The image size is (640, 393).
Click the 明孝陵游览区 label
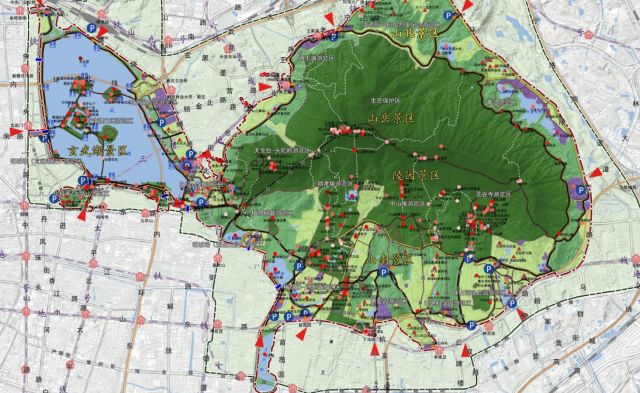(335, 184)
